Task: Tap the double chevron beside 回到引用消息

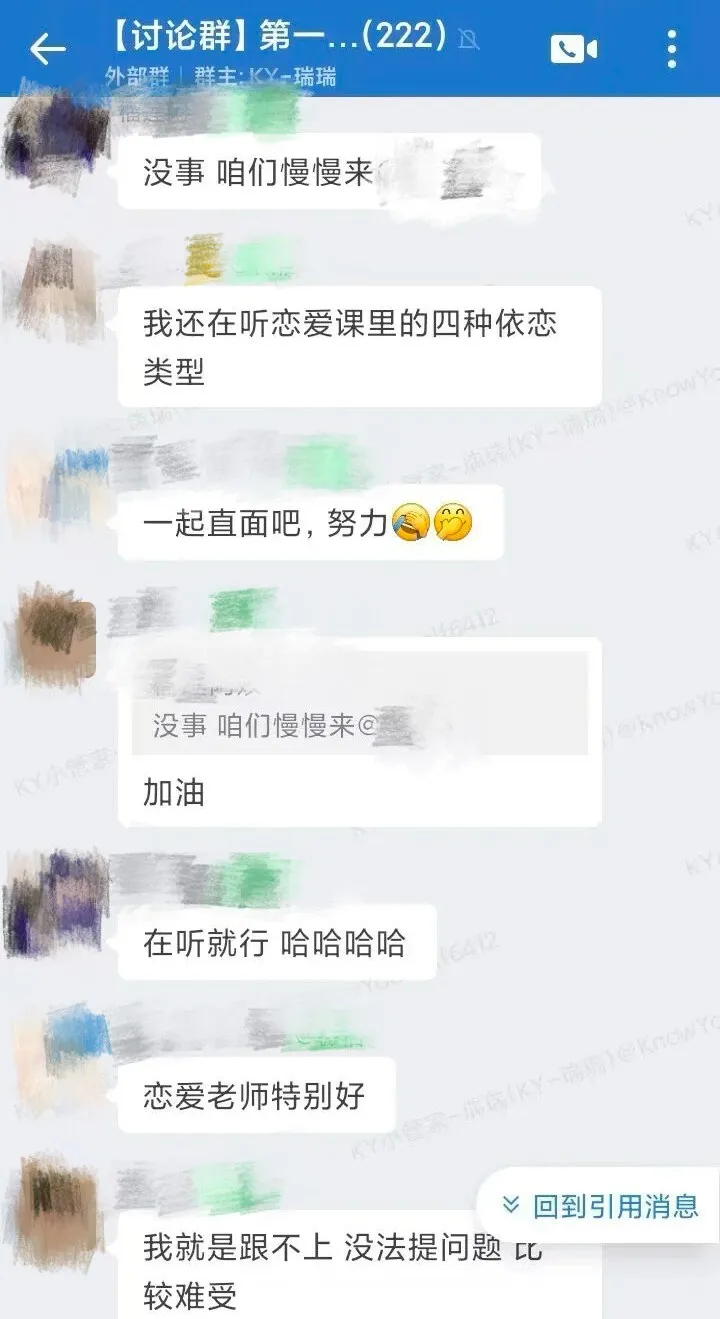Action: point(511,1205)
